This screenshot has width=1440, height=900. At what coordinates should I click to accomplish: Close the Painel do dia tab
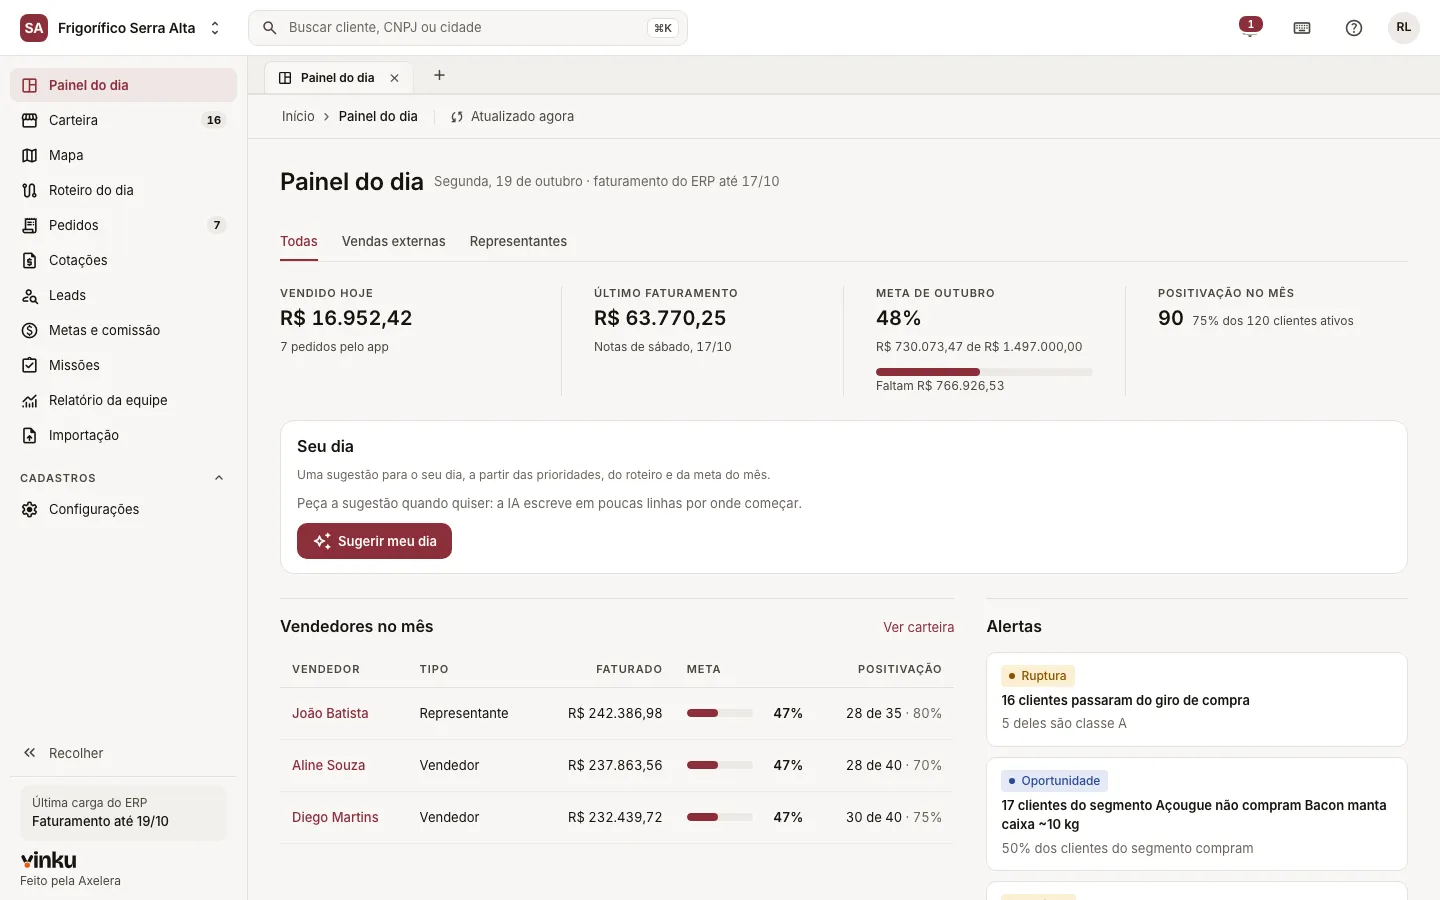pyautogui.click(x=395, y=78)
